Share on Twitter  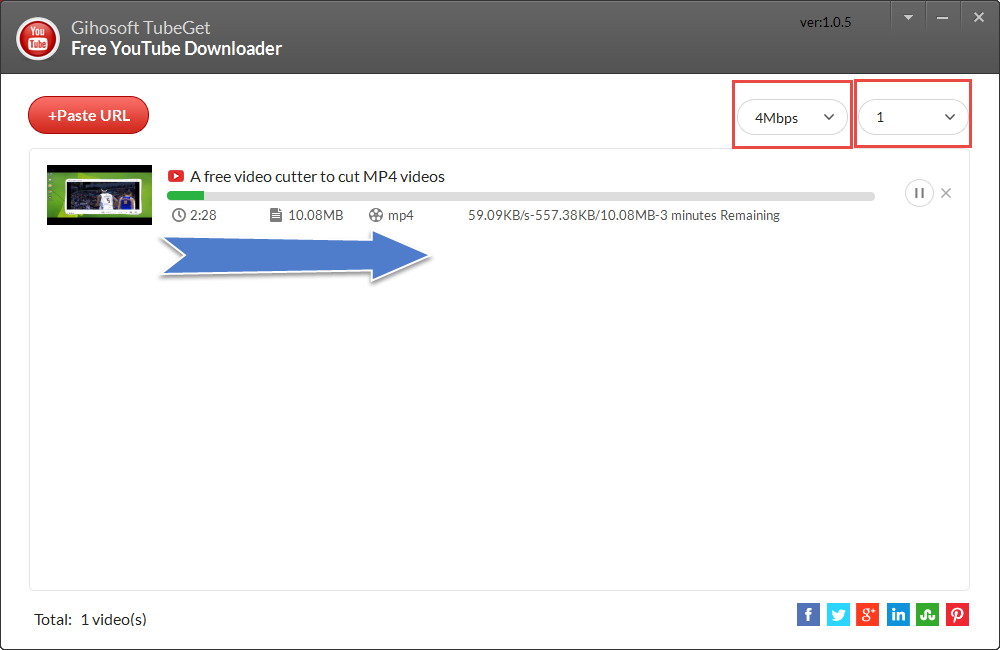pos(838,615)
